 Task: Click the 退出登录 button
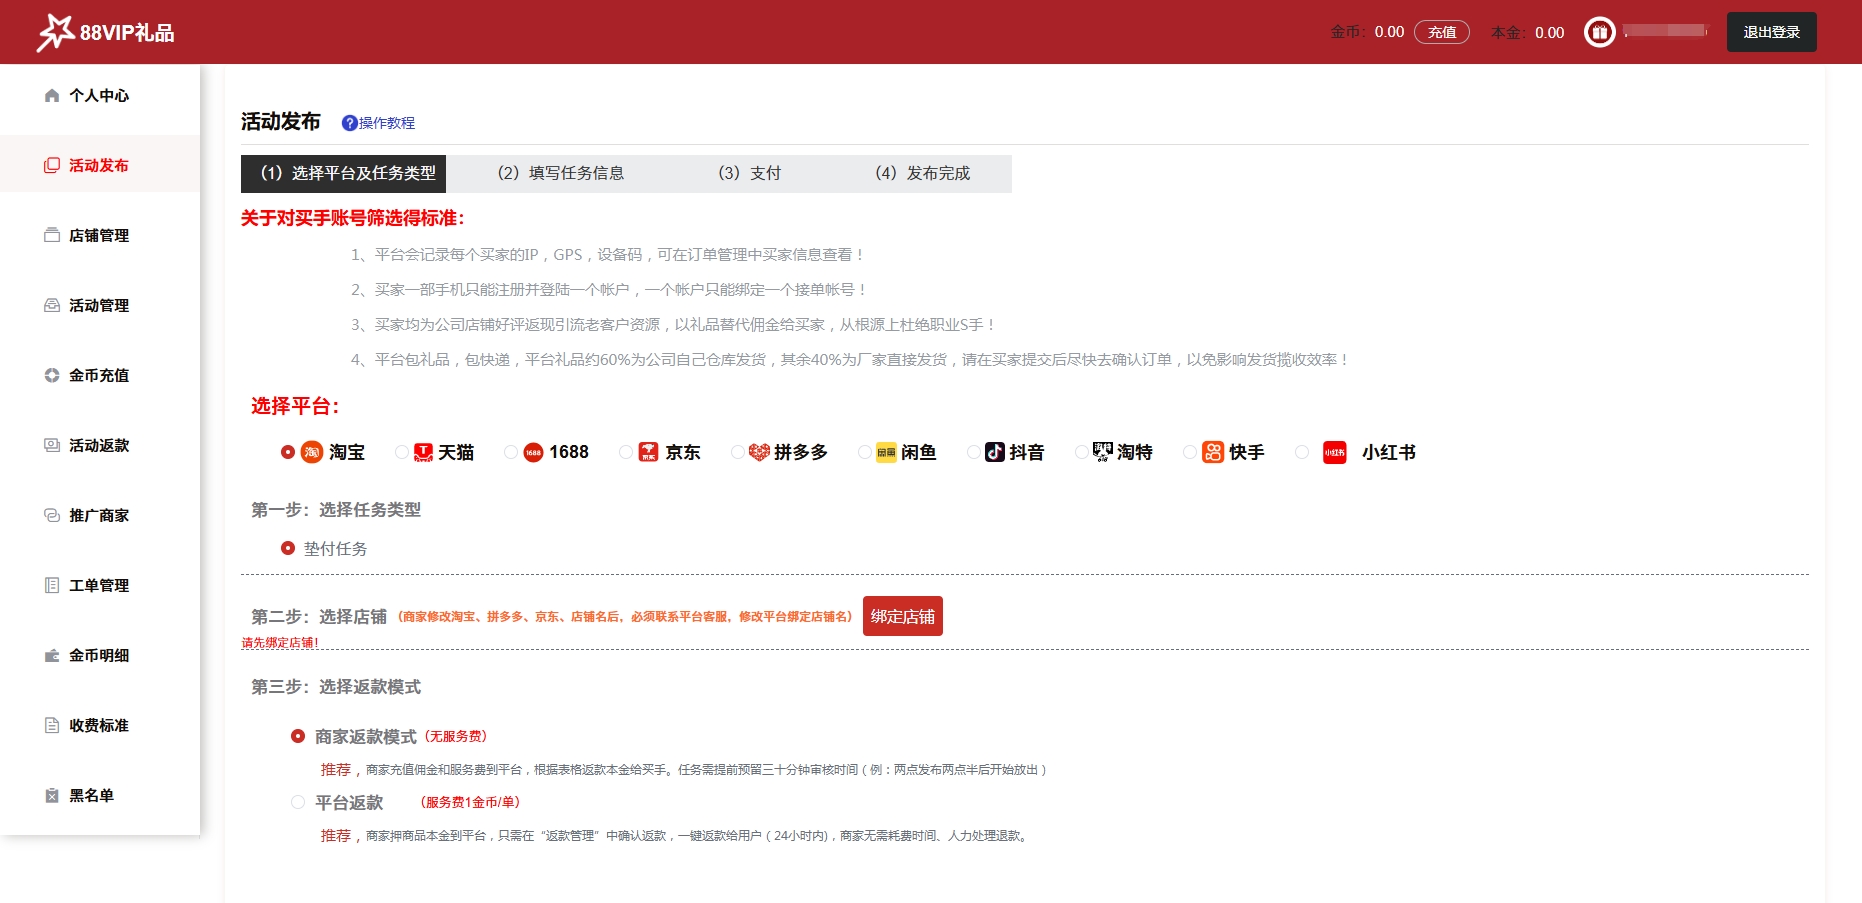pyautogui.click(x=1771, y=32)
